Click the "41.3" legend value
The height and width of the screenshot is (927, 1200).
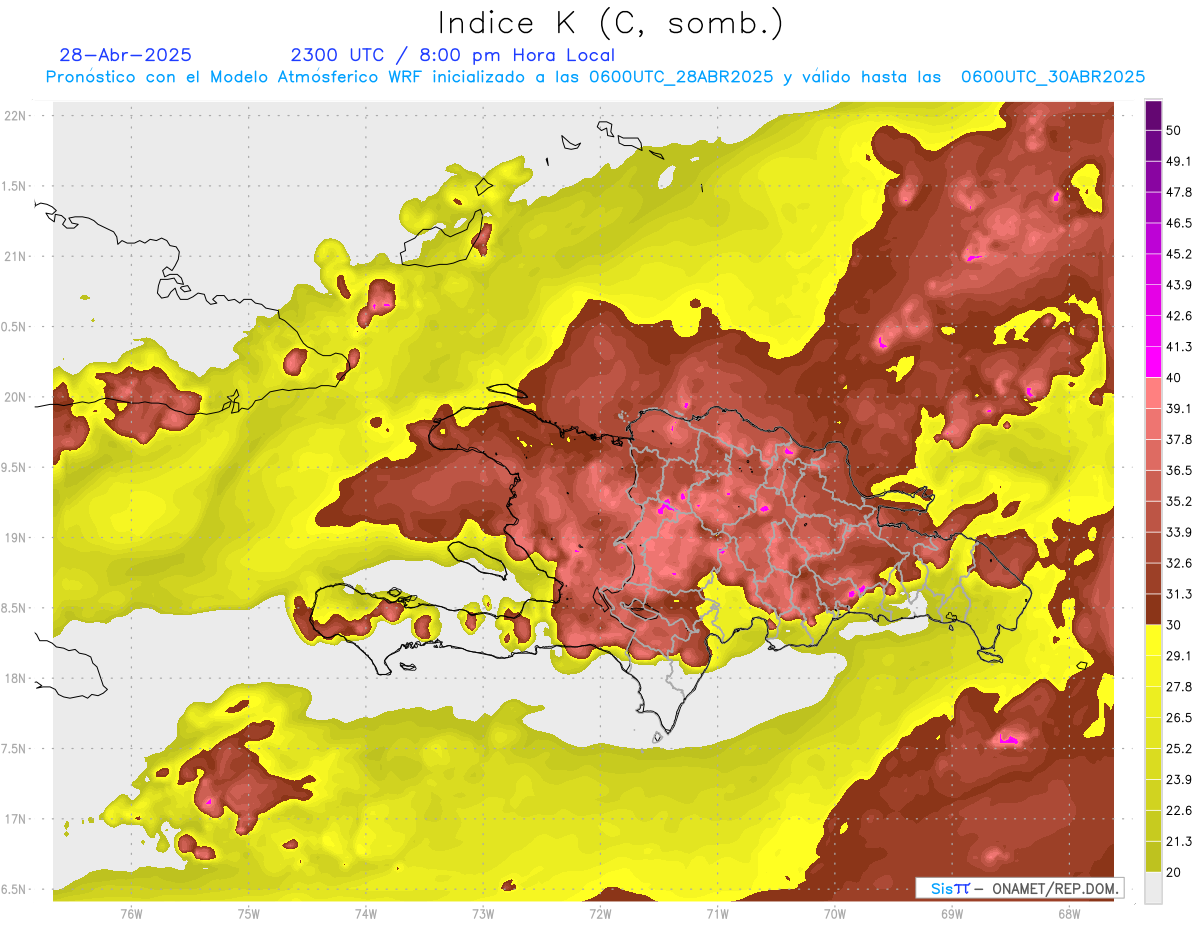tap(1178, 347)
